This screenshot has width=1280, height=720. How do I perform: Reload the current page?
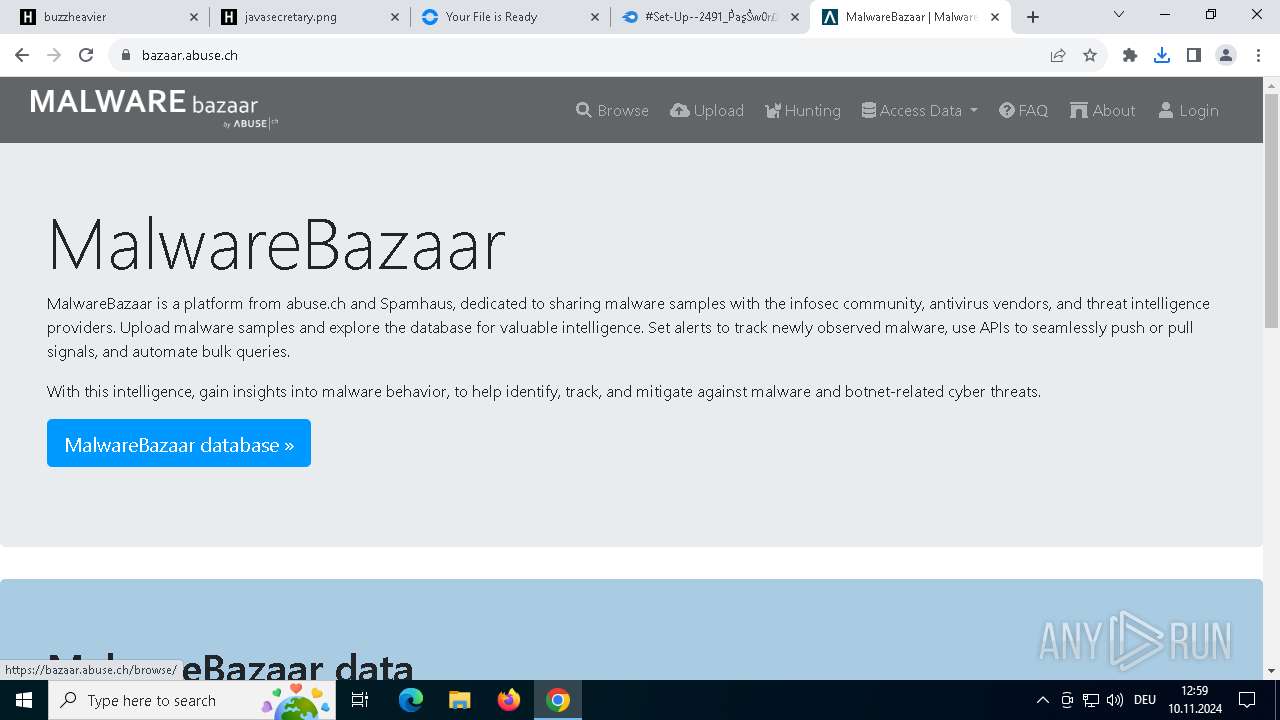86,55
